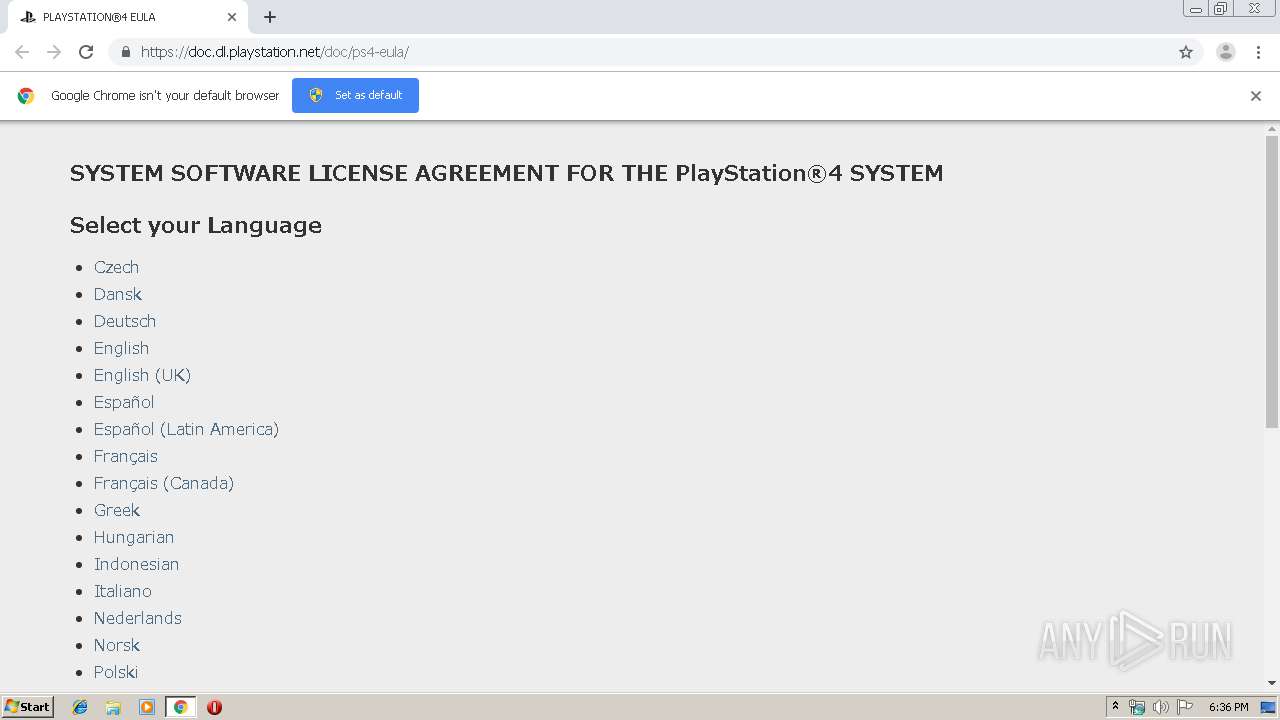Open the Action Center flag icon

(x=1185, y=707)
